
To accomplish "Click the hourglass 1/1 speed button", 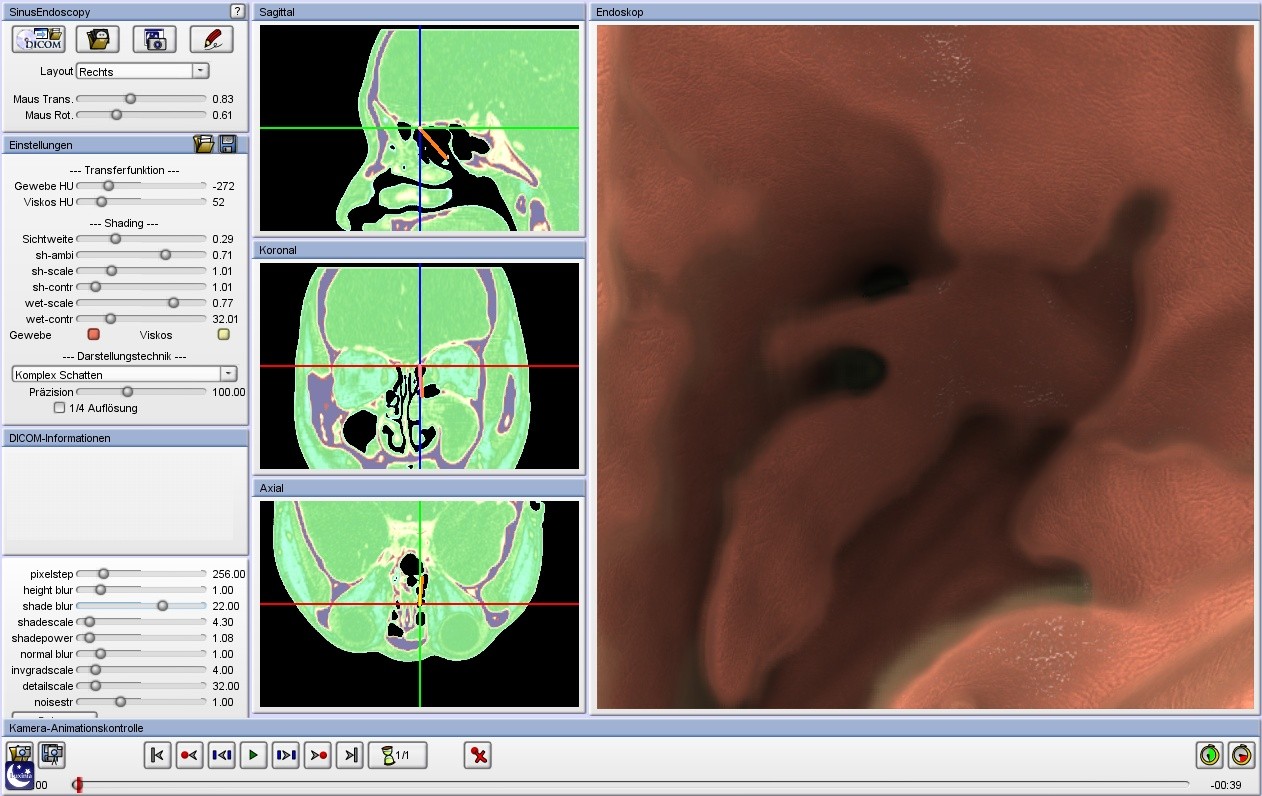I will [x=398, y=755].
